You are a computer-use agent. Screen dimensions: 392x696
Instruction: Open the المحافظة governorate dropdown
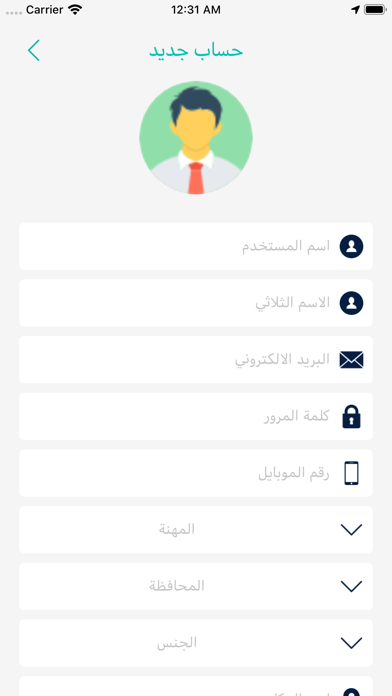pos(196,586)
